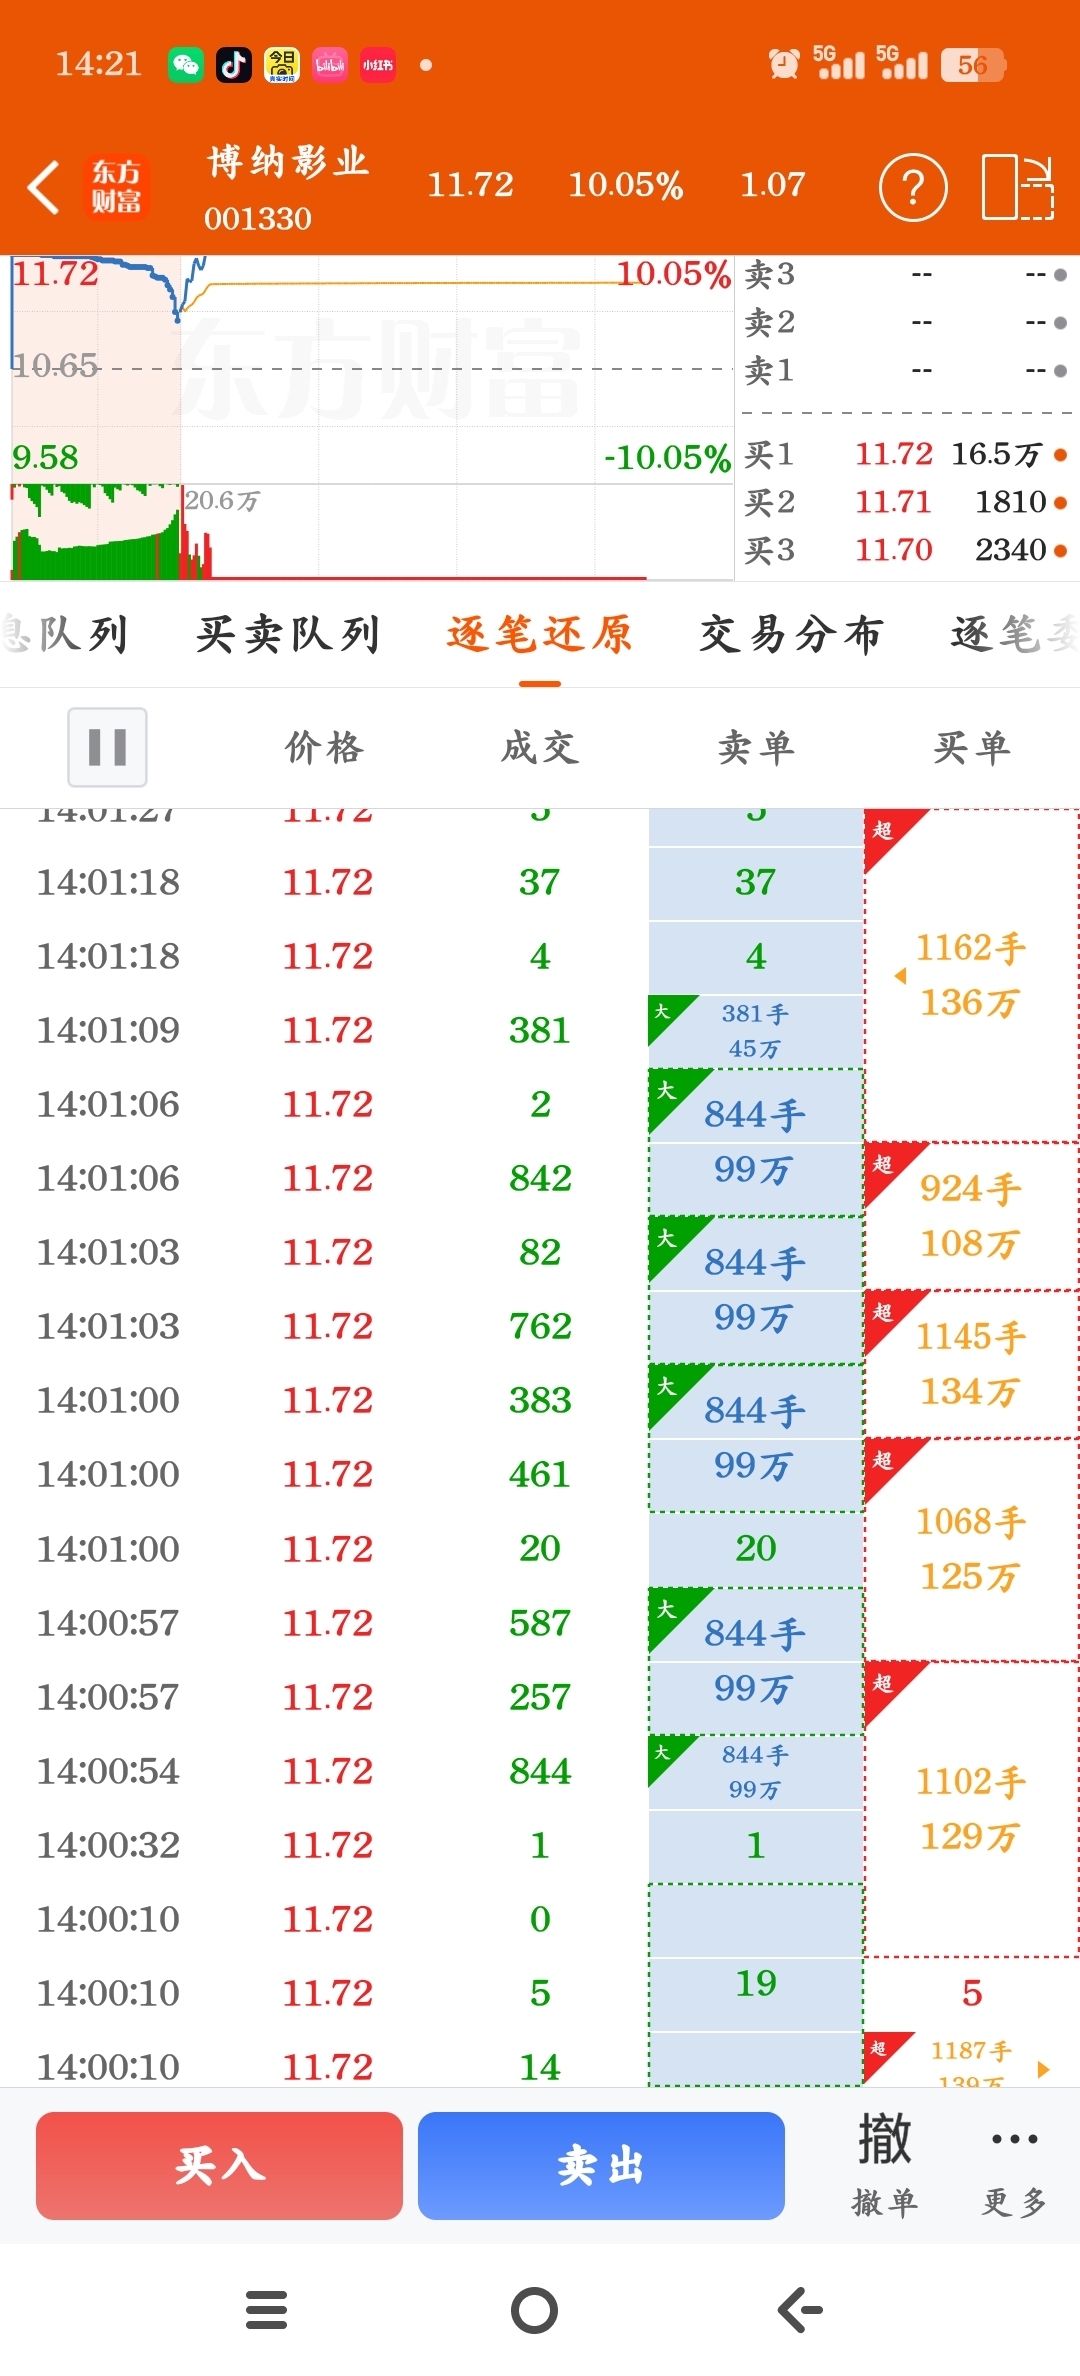The height and width of the screenshot is (2376, 1080).
Task: Open the 东方财富 logo
Action: [x=117, y=187]
